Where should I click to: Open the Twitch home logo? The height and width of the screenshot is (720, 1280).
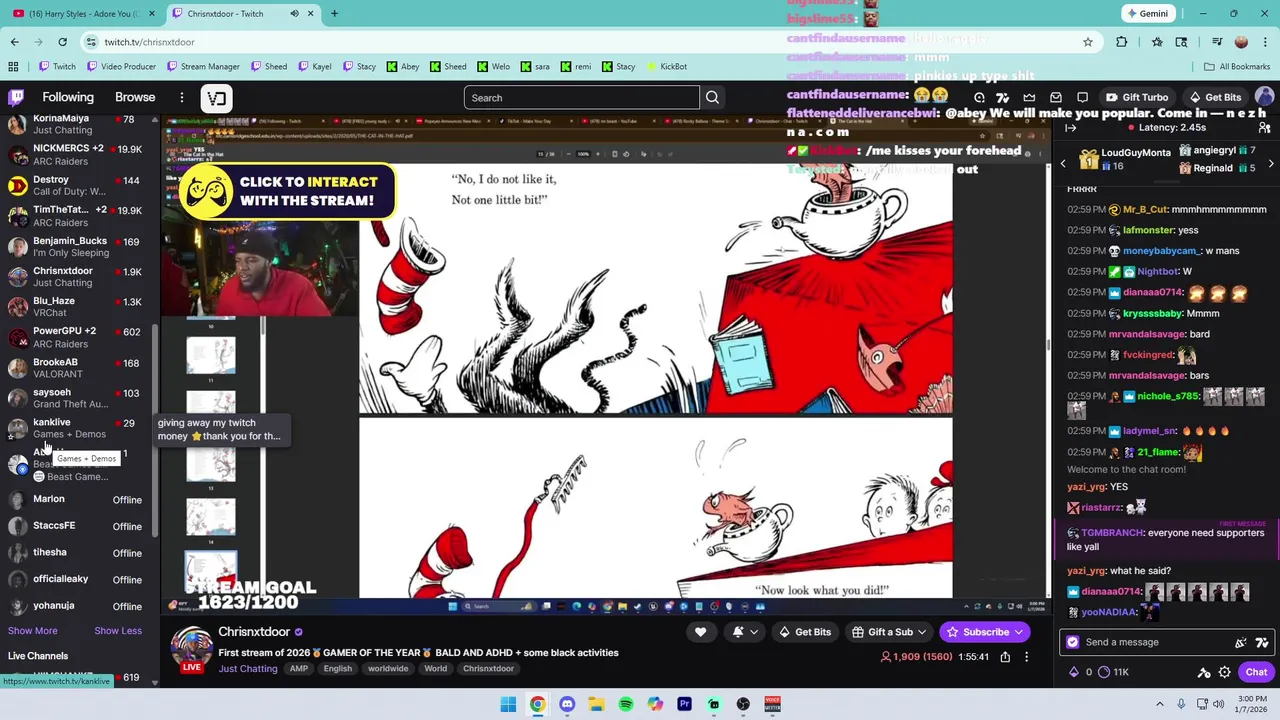(x=16, y=97)
